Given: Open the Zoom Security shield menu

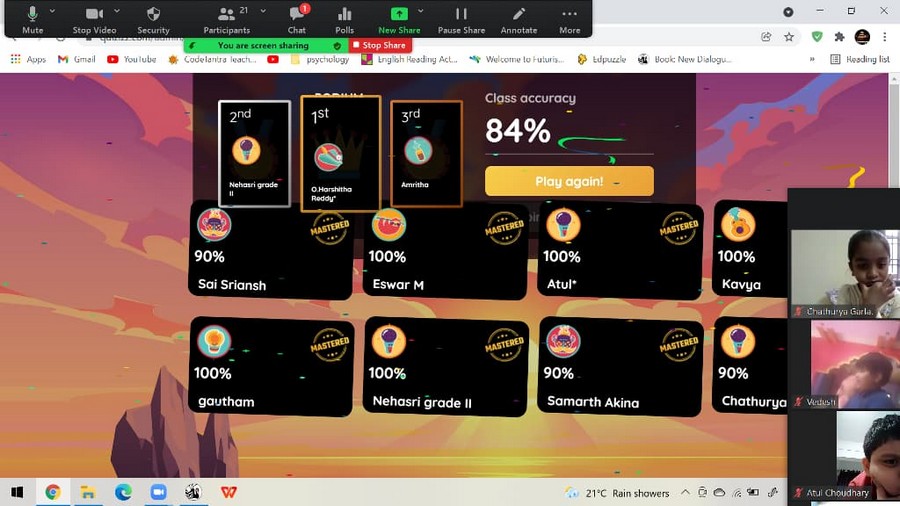Looking at the screenshot, I should pyautogui.click(x=153, y=20).
